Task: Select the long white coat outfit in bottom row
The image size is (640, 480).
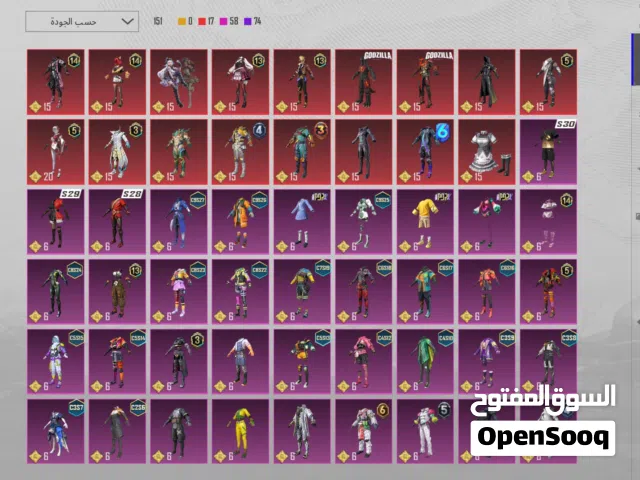Action: 302,431
